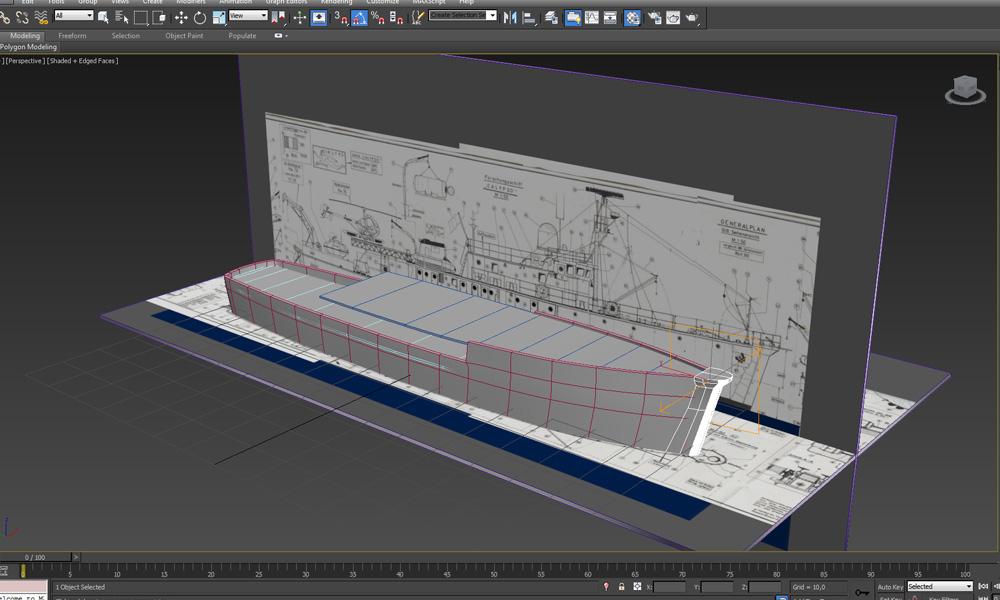Click the Set Key button
The width and height of the screenshot is (1000, 600).
tap(888, 598)
